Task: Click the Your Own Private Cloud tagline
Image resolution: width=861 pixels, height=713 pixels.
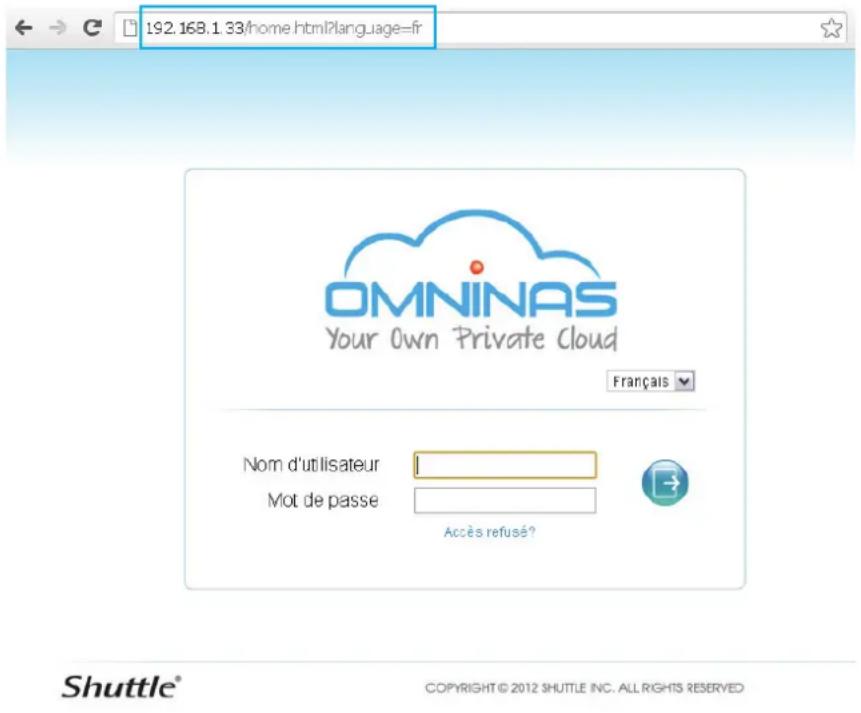Action: click(x=472, y=338)
